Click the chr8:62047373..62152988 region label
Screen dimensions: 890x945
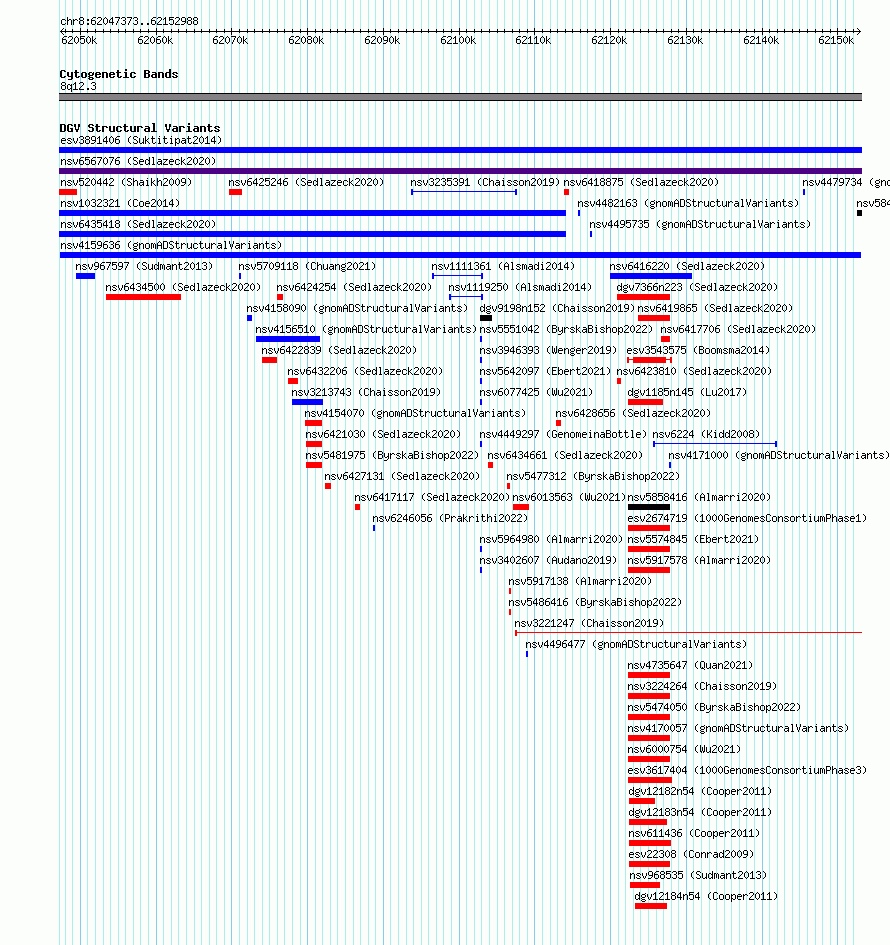(x=129, y=21)
